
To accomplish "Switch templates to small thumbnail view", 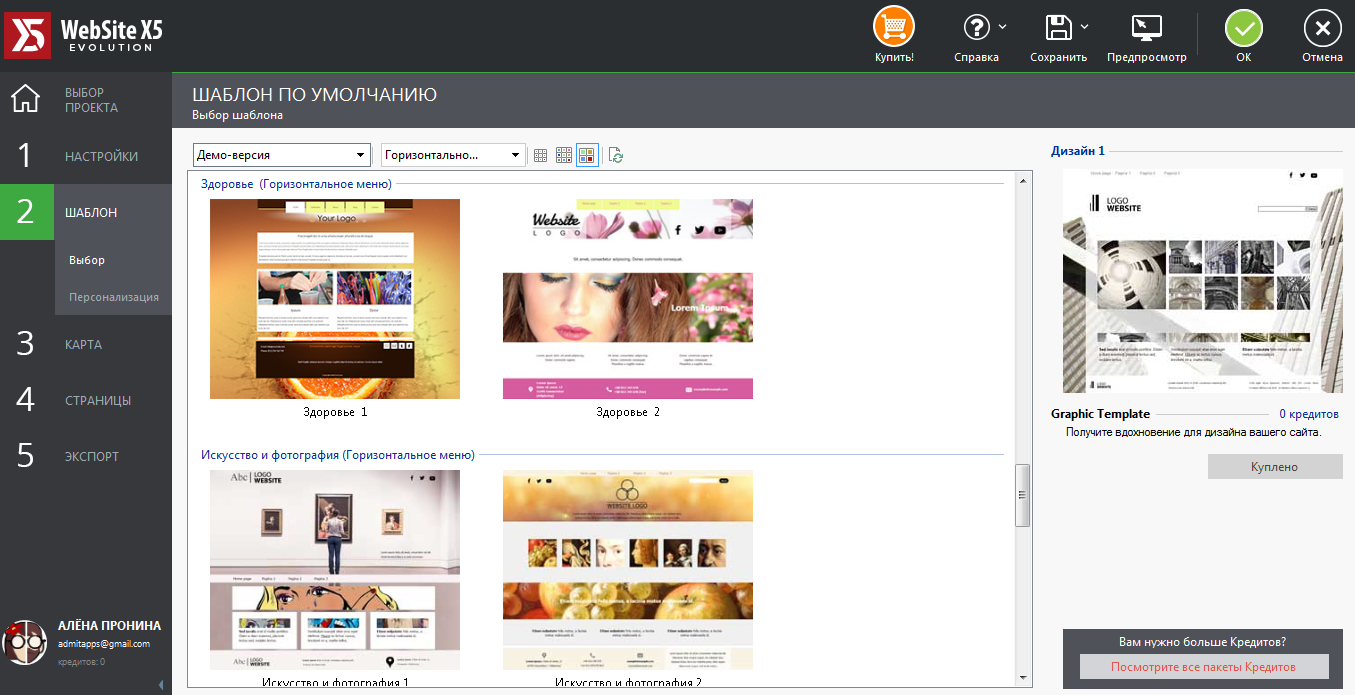I will 539,154.
